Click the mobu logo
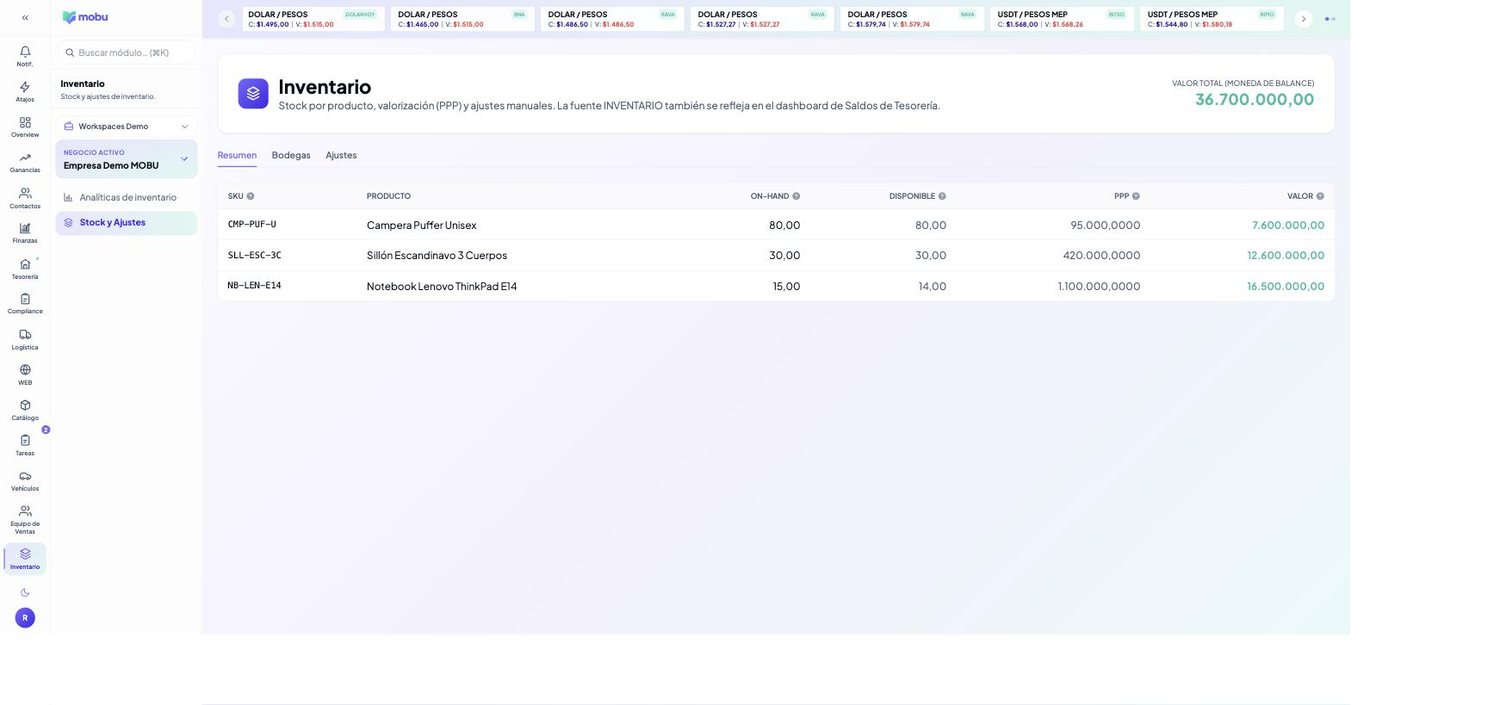This screenshot has width=1500, height=705. [x=85, y=17]
